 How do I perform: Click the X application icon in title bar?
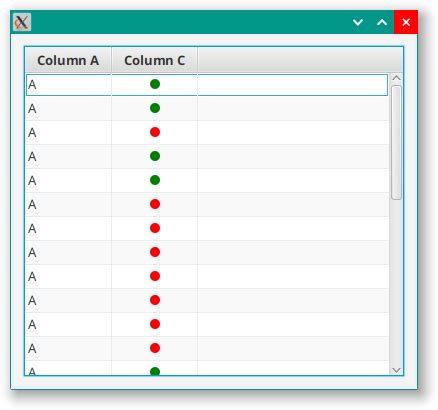[x=22, y=22]
